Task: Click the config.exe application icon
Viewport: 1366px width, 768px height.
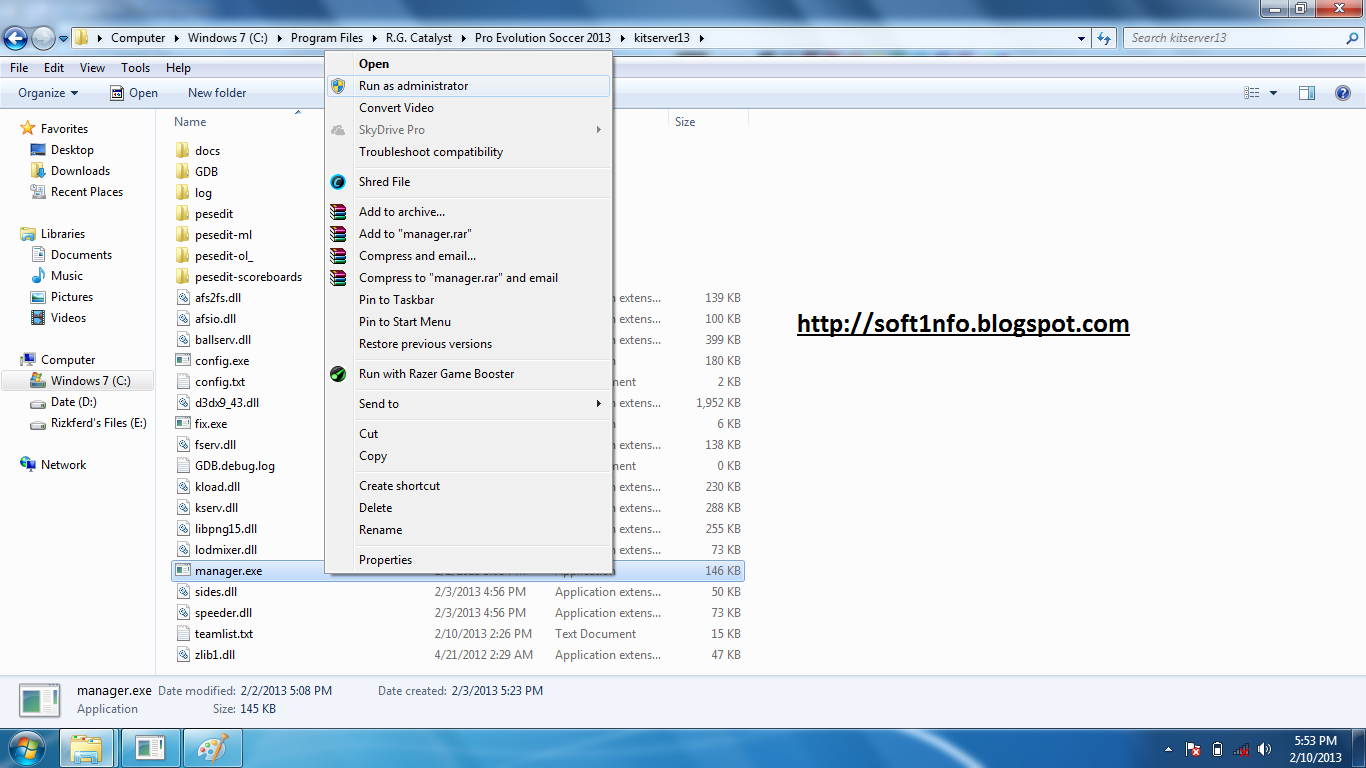Action: [x=182, y=361]
